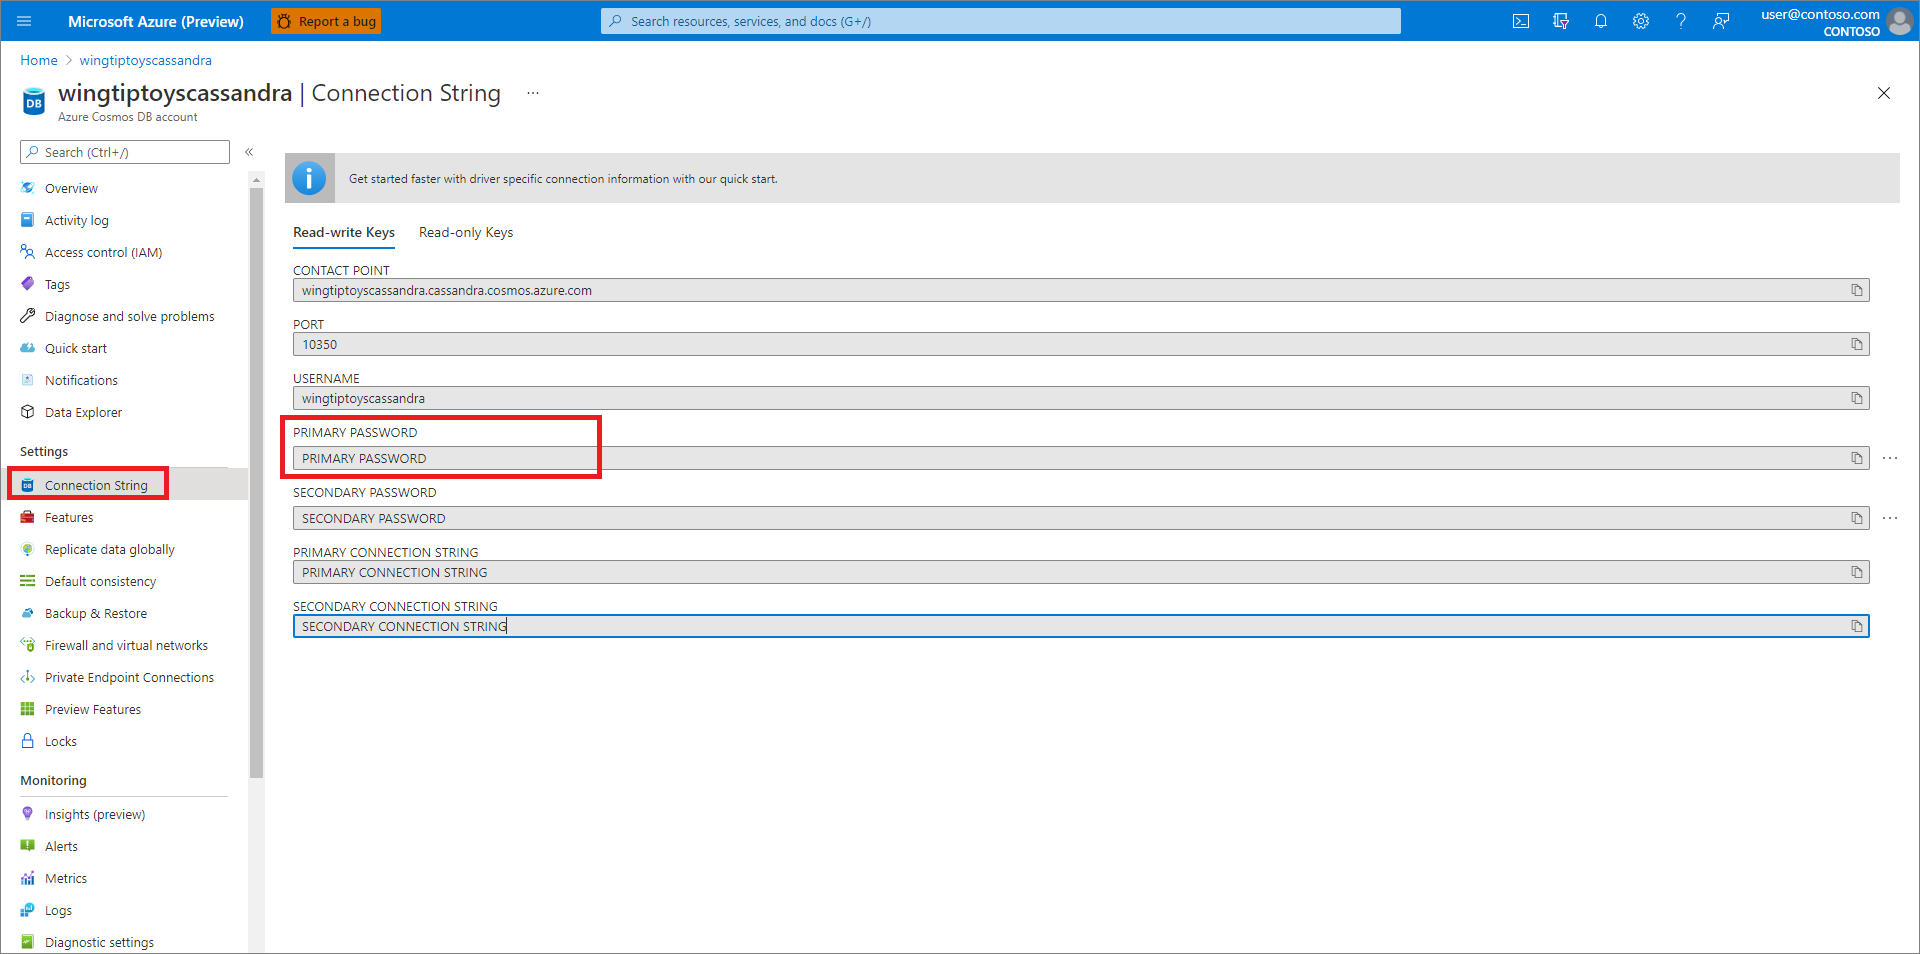Viewport: 1920px width, 954px height.
Task: Select Firewall and virtual networks setting
Action: click(127, 644)
